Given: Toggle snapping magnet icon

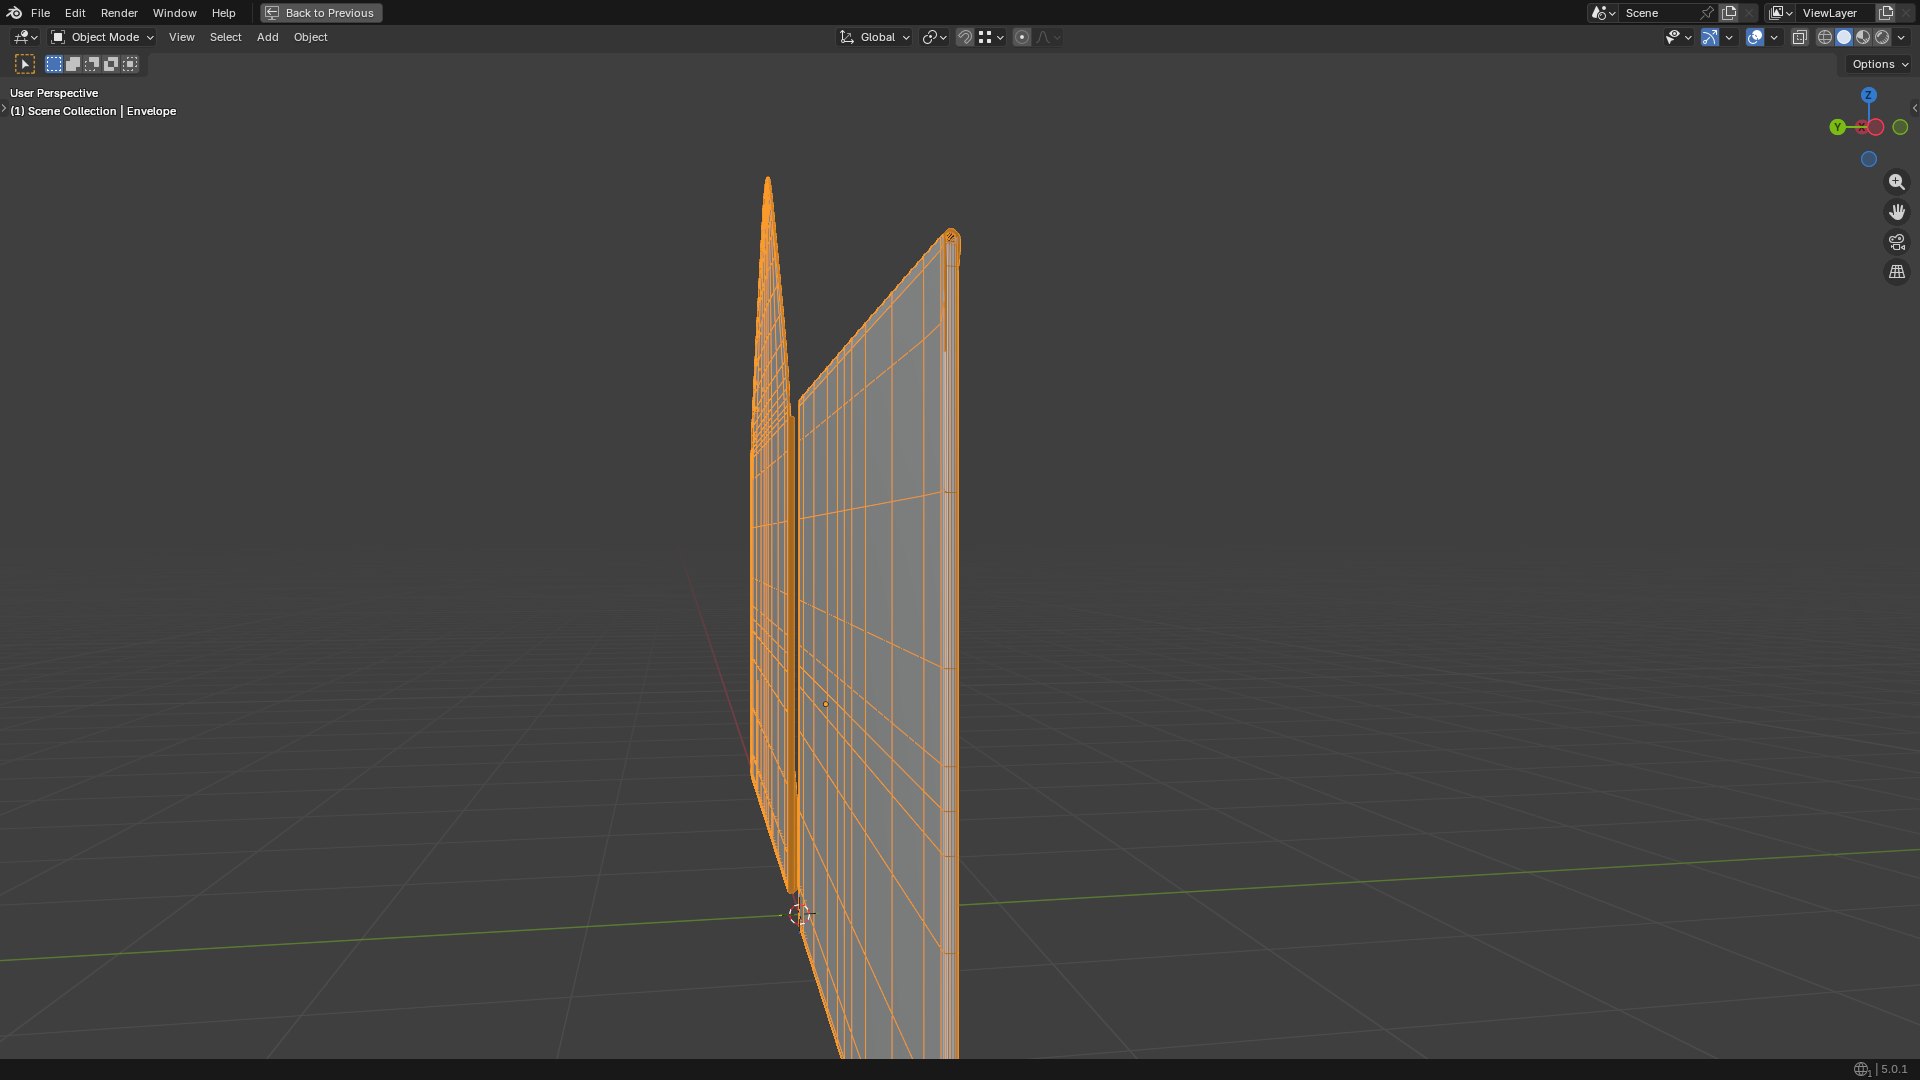Looking at the screenshot, I should pyautogui.click(x=965, y=37).
